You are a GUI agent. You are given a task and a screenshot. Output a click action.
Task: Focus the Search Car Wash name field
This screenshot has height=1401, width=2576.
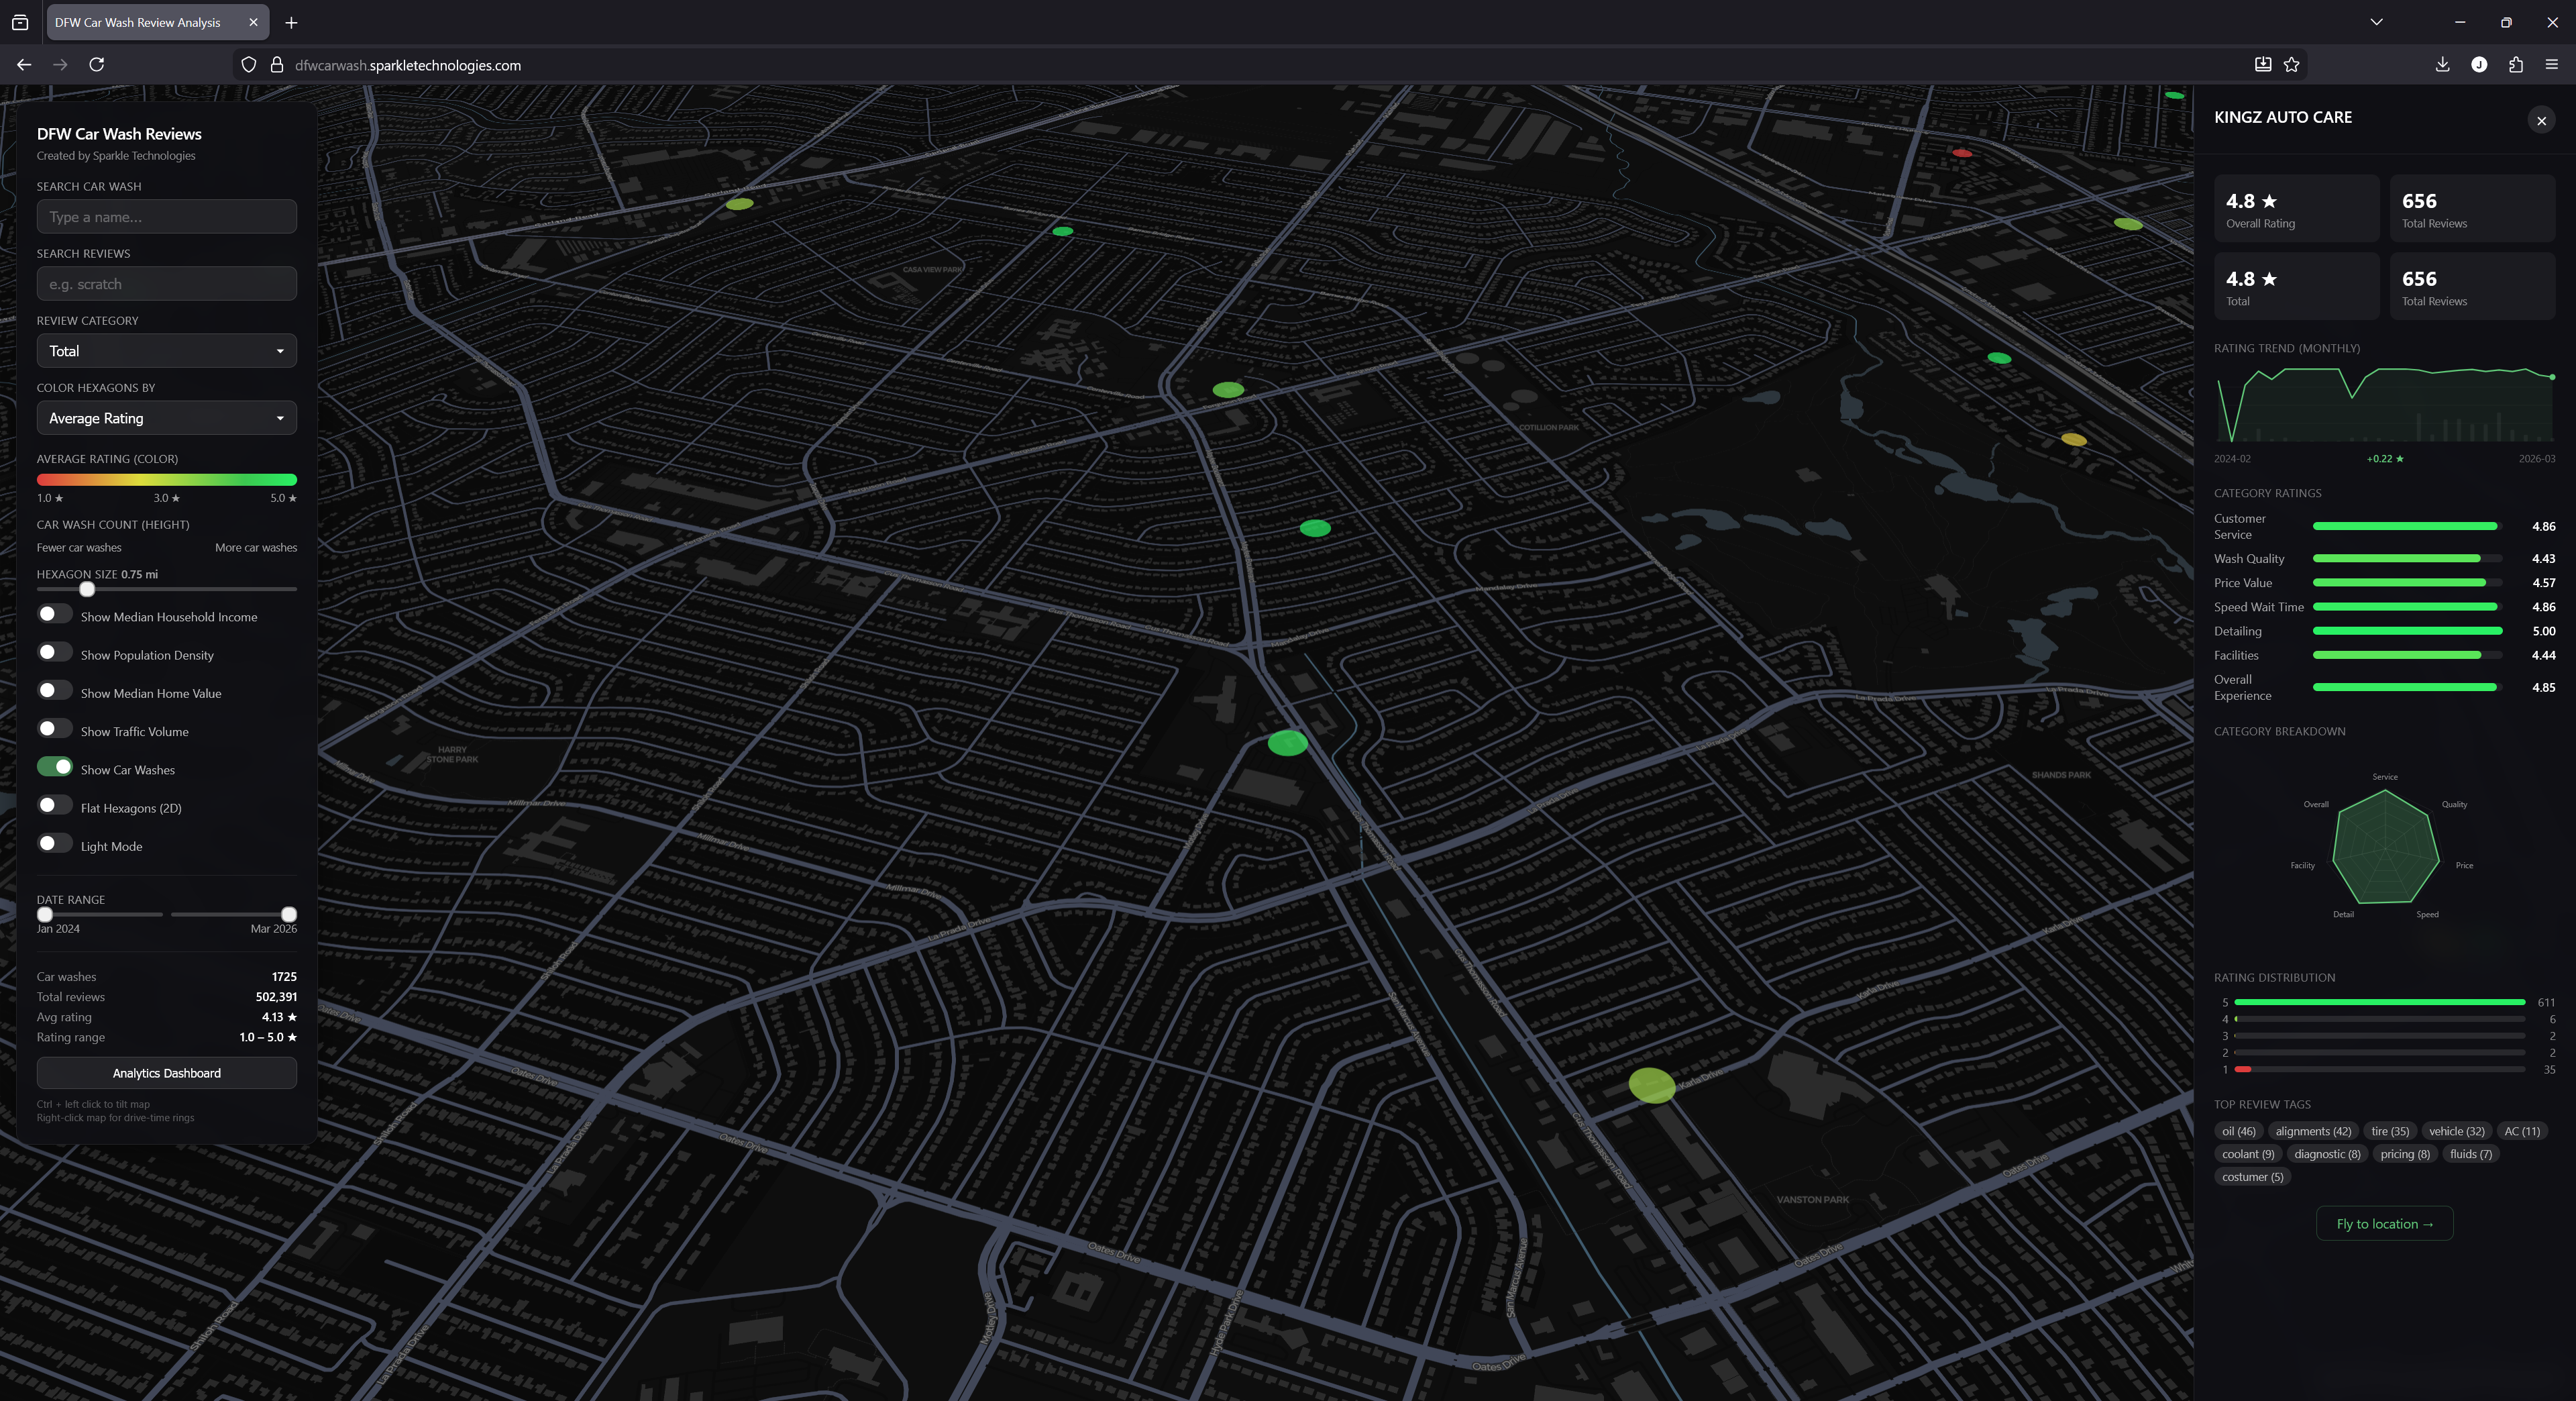click(167, 217)
